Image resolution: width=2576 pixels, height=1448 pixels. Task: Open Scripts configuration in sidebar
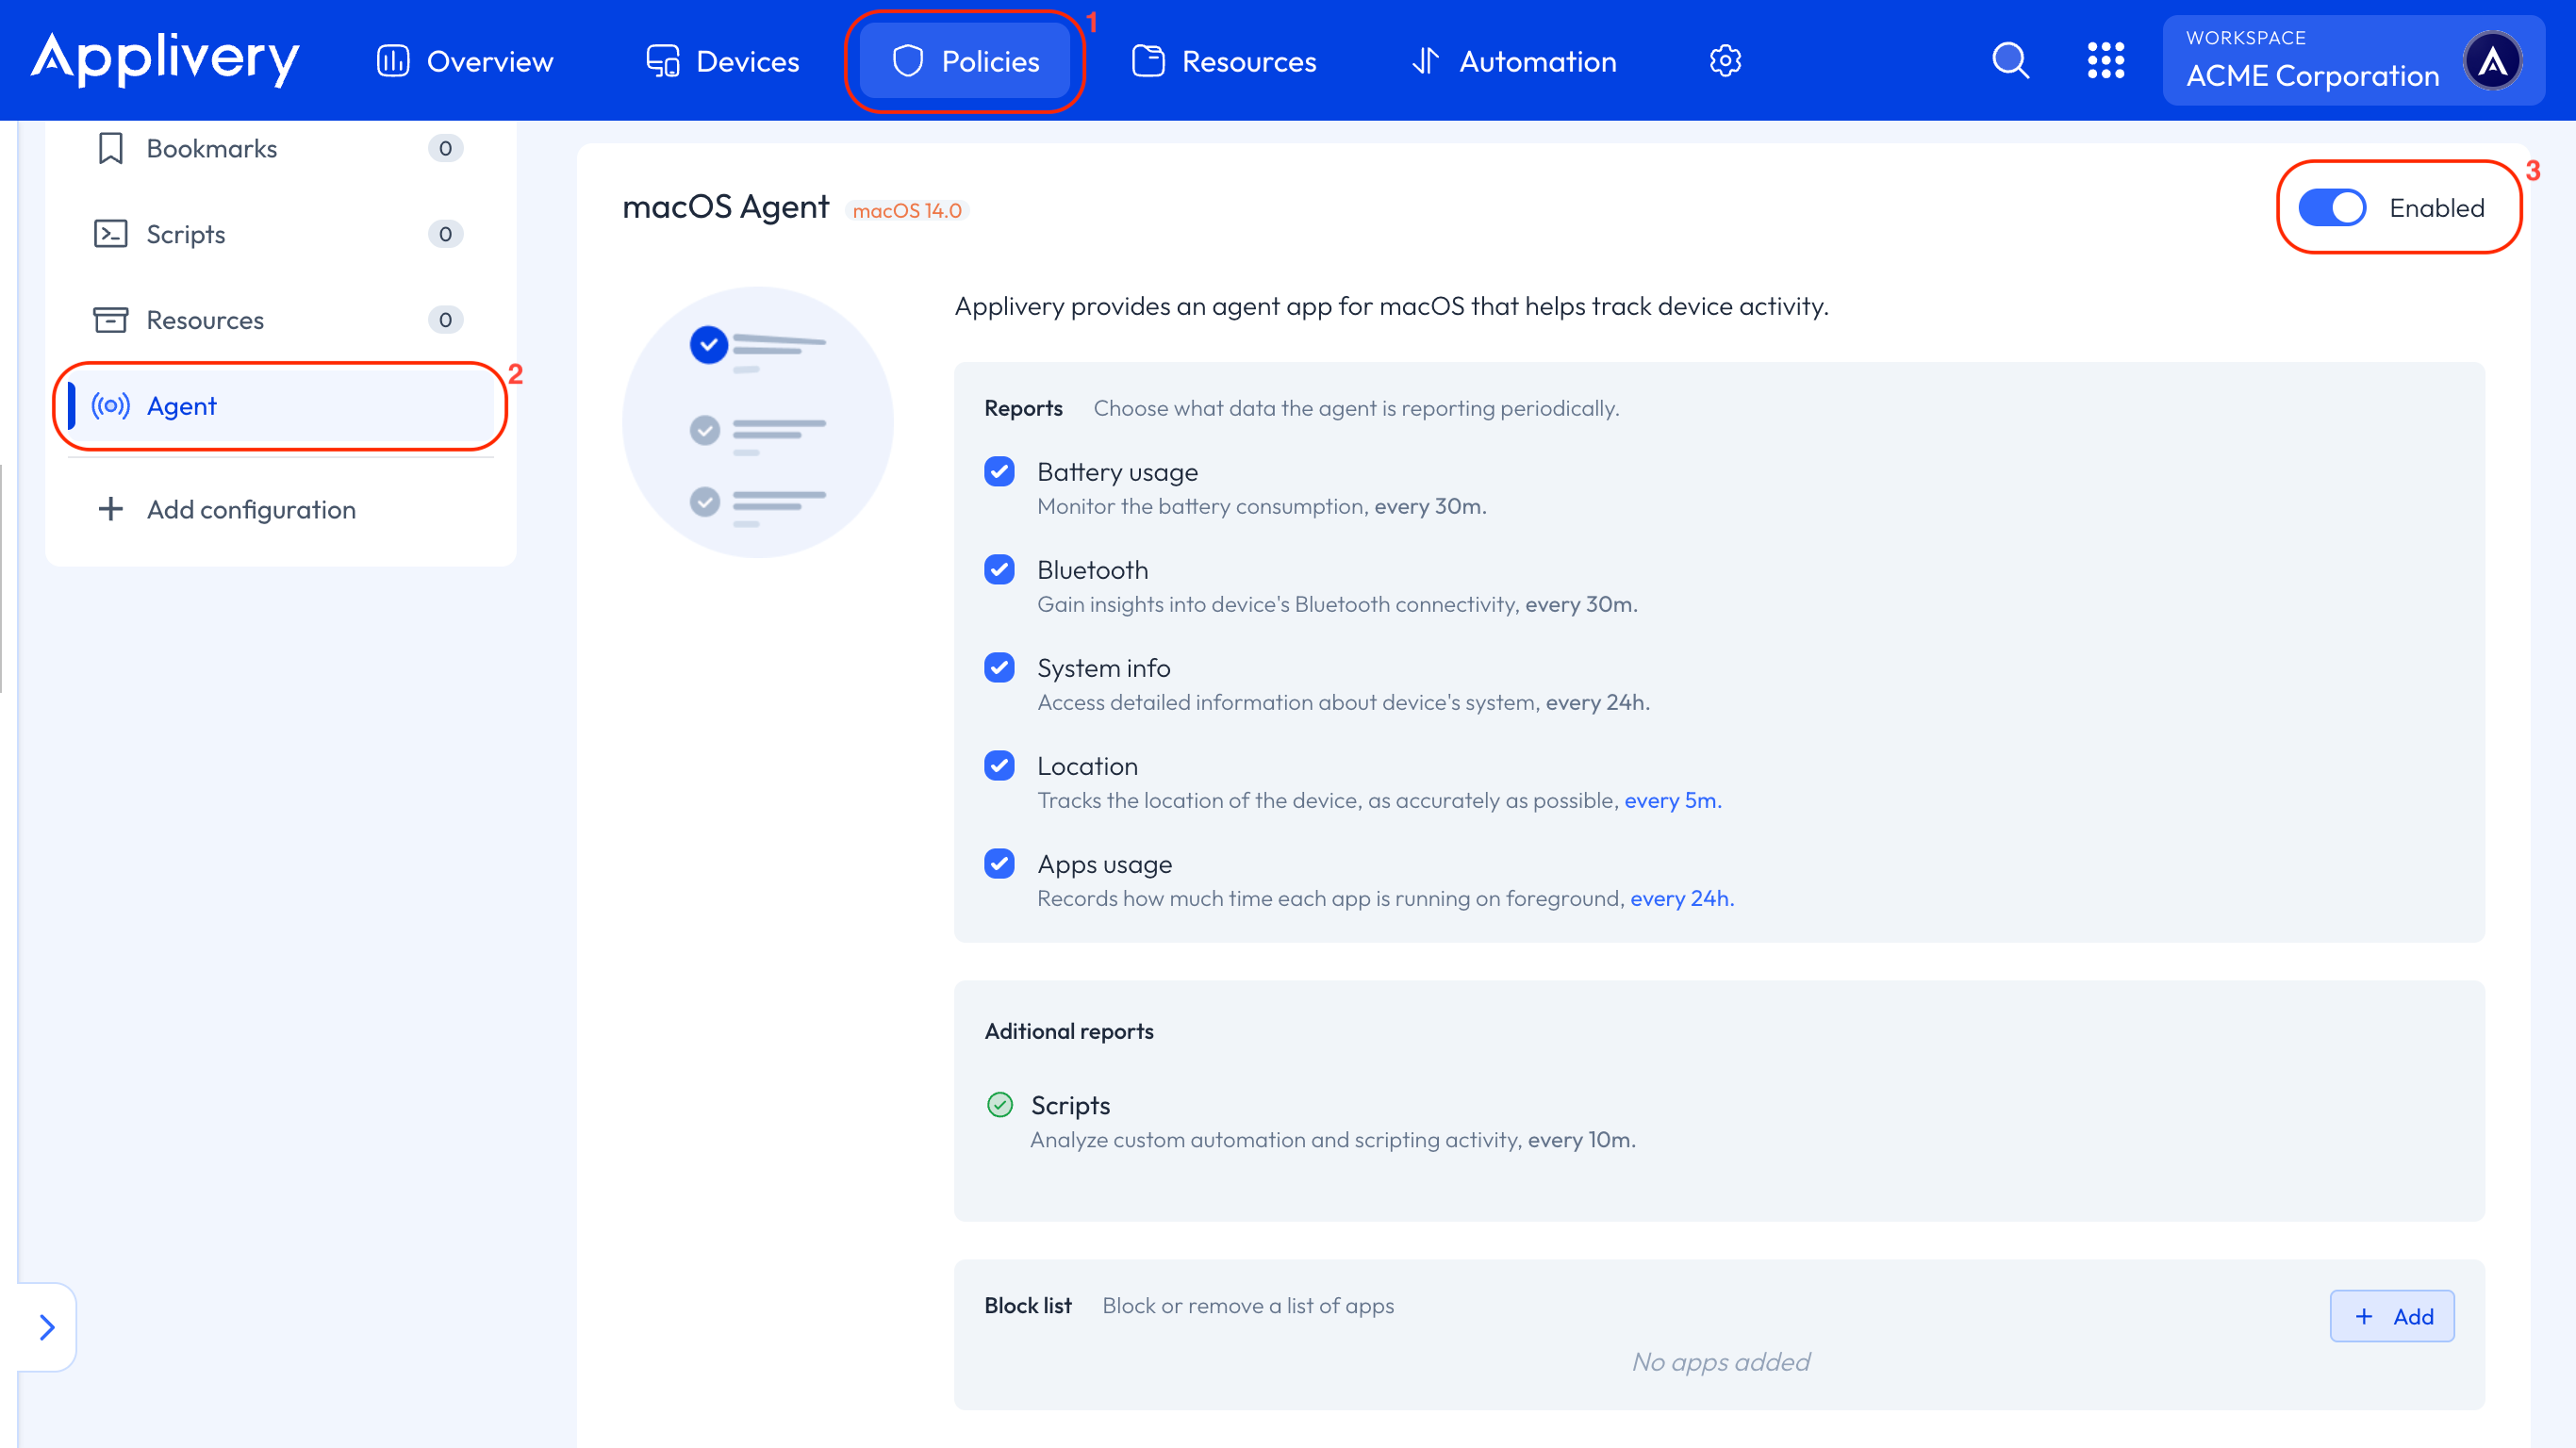(x=186, y=234)
